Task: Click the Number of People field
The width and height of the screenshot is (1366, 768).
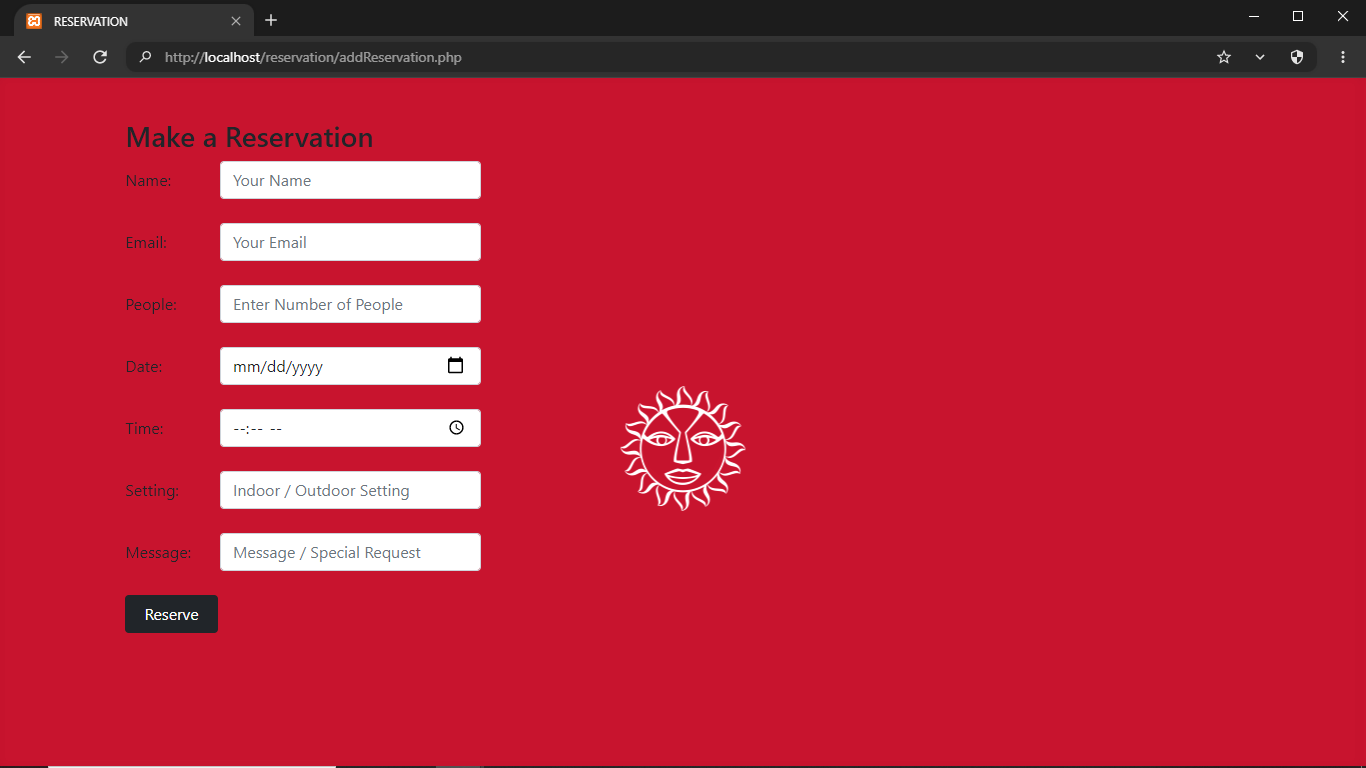Action: [350, 304]
